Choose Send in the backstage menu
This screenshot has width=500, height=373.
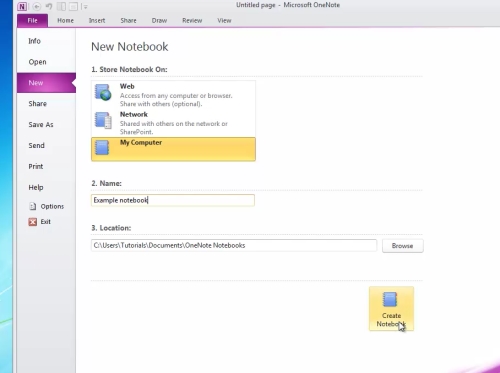click(x=46, y=146)
